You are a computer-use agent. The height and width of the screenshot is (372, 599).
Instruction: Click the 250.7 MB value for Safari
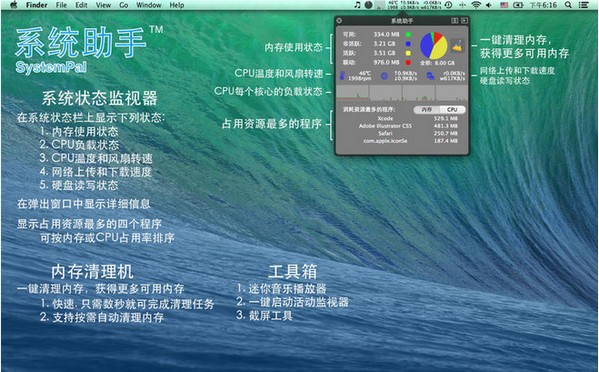pyautogui.click(x=445, y=133)
